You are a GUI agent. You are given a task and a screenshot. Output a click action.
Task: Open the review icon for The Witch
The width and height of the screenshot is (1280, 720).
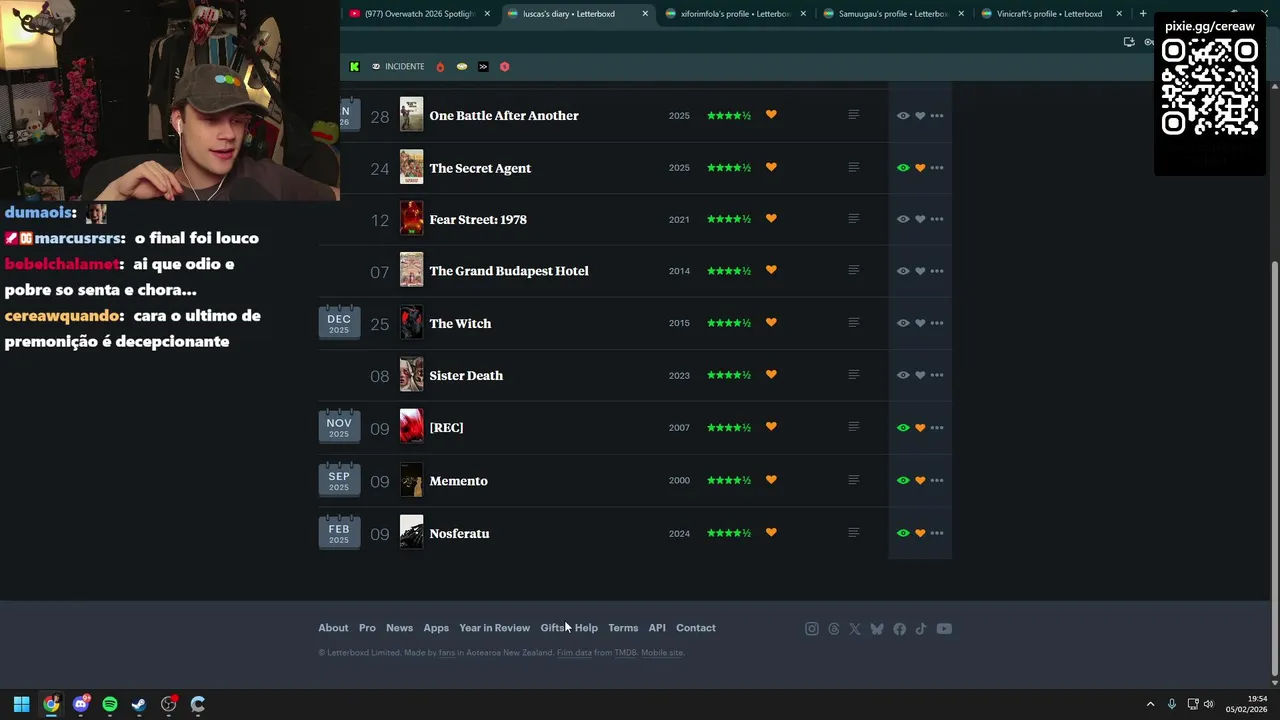(x=853, y=322)
